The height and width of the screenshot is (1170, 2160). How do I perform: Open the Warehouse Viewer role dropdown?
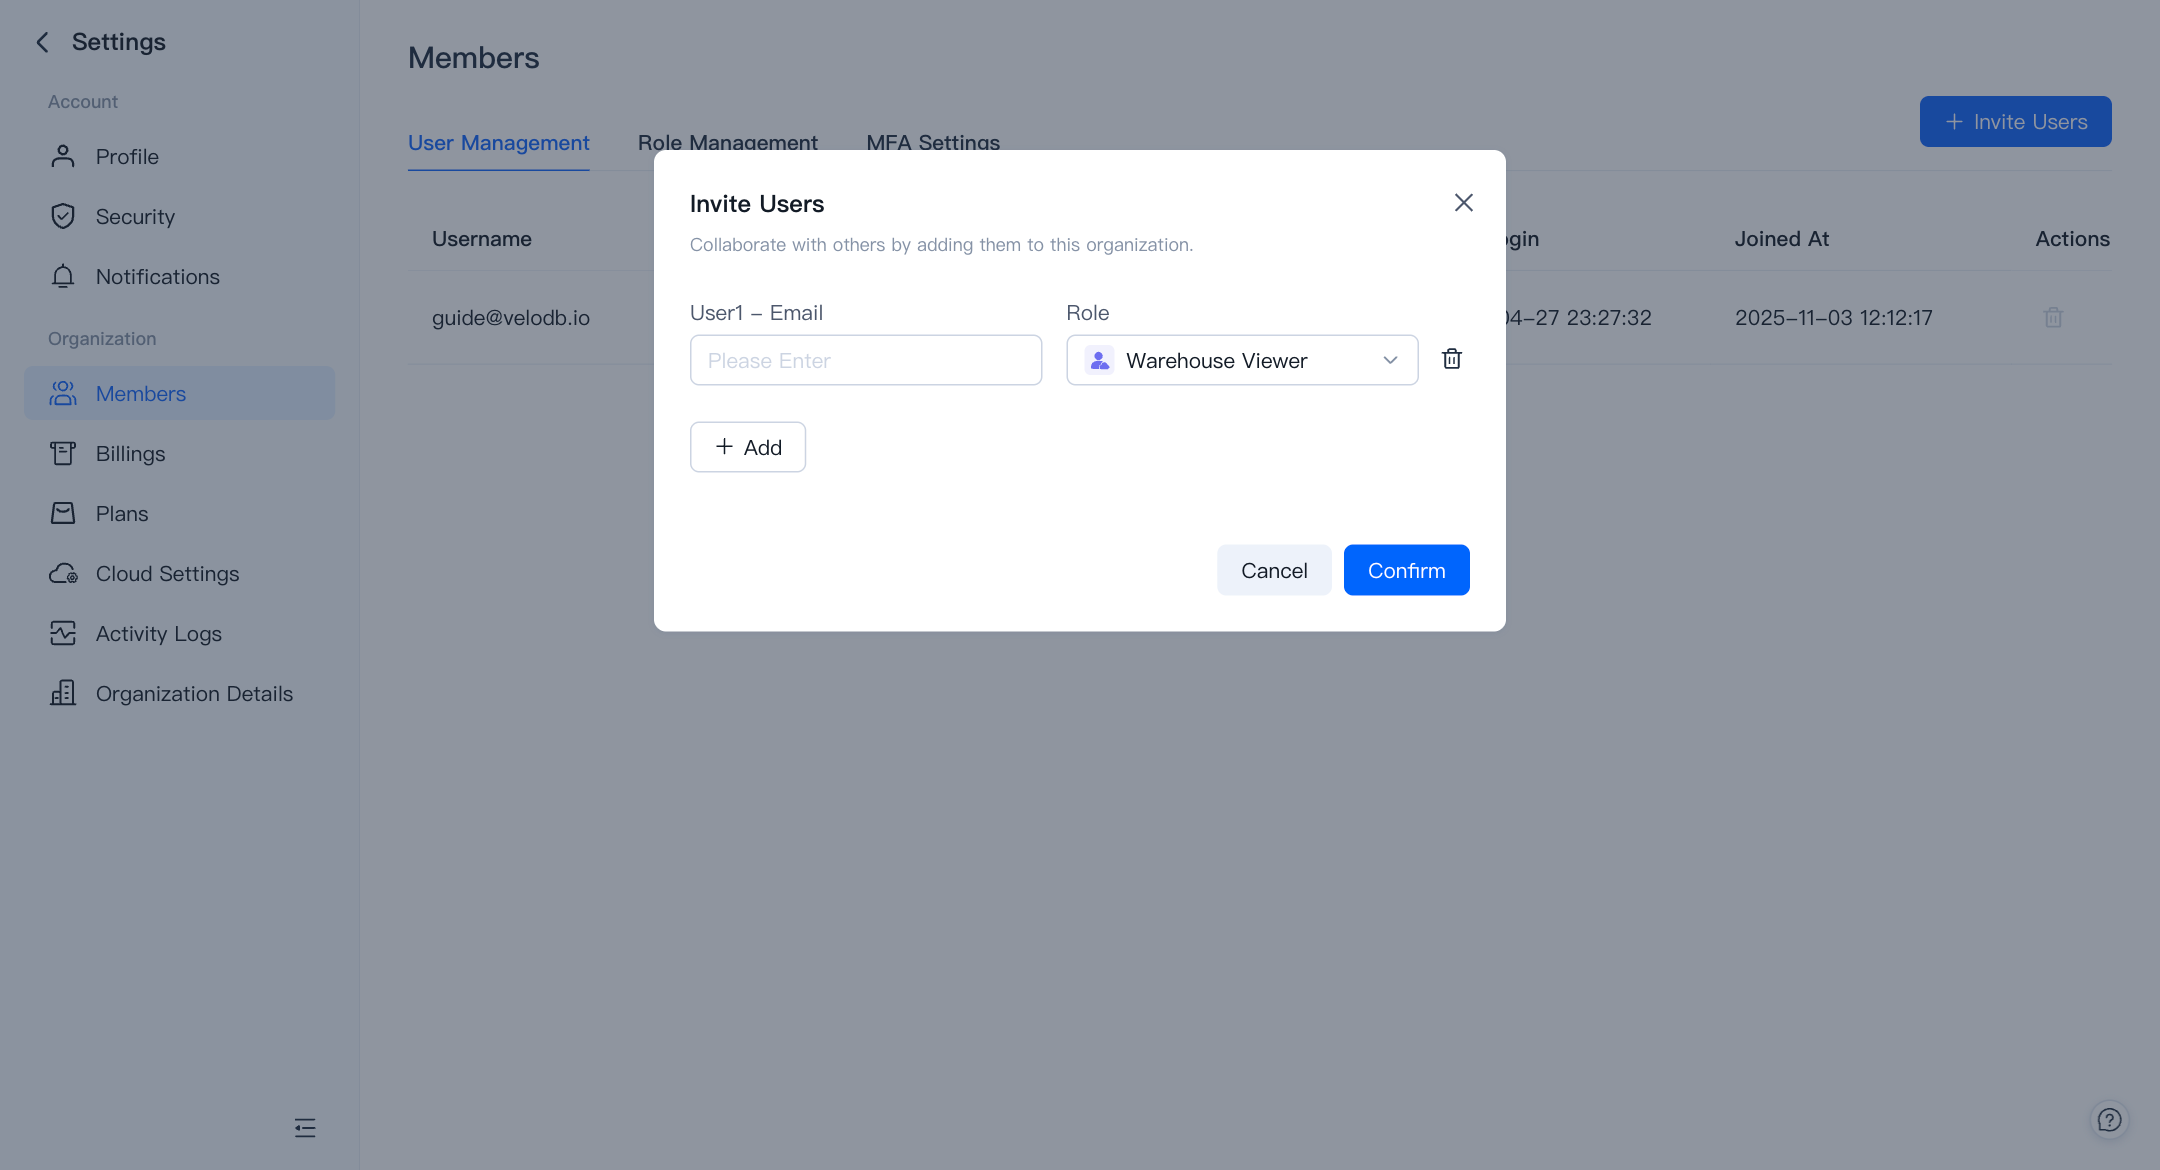click(1240, 360)
